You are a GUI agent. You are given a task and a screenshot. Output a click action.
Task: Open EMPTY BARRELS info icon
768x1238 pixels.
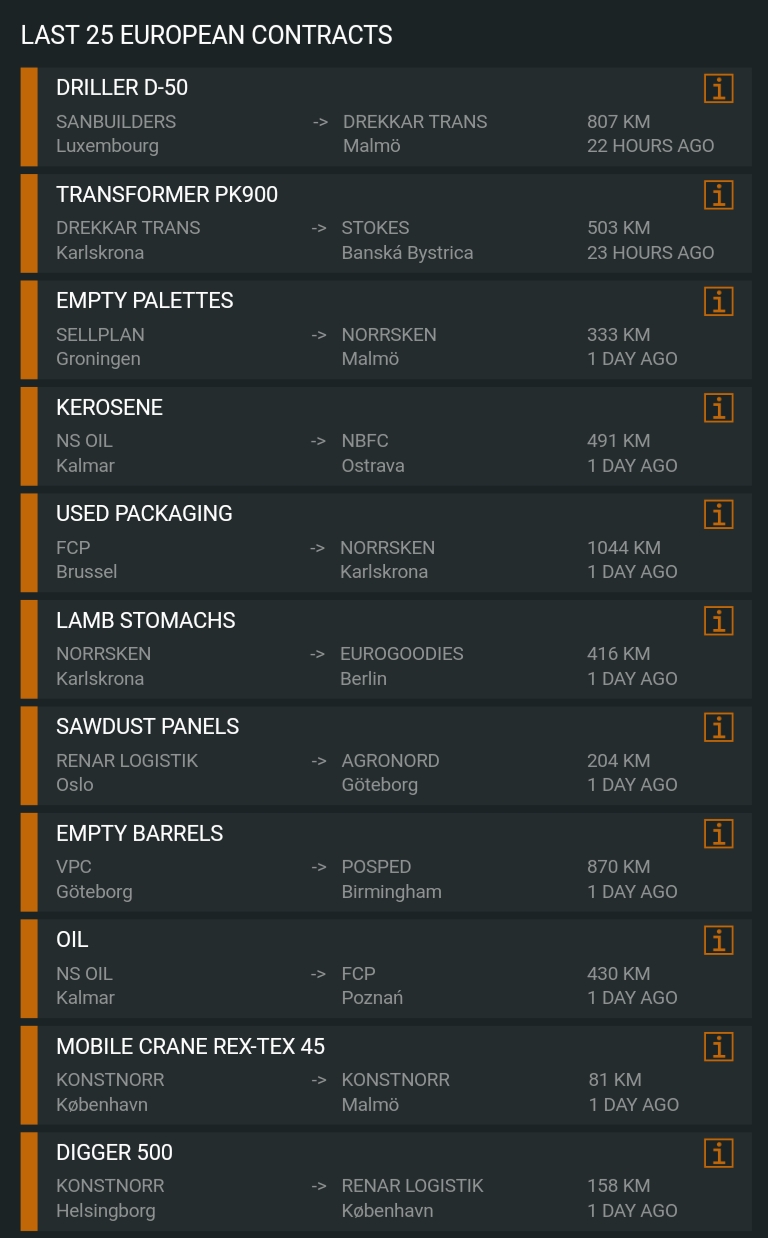coord(718,834)
